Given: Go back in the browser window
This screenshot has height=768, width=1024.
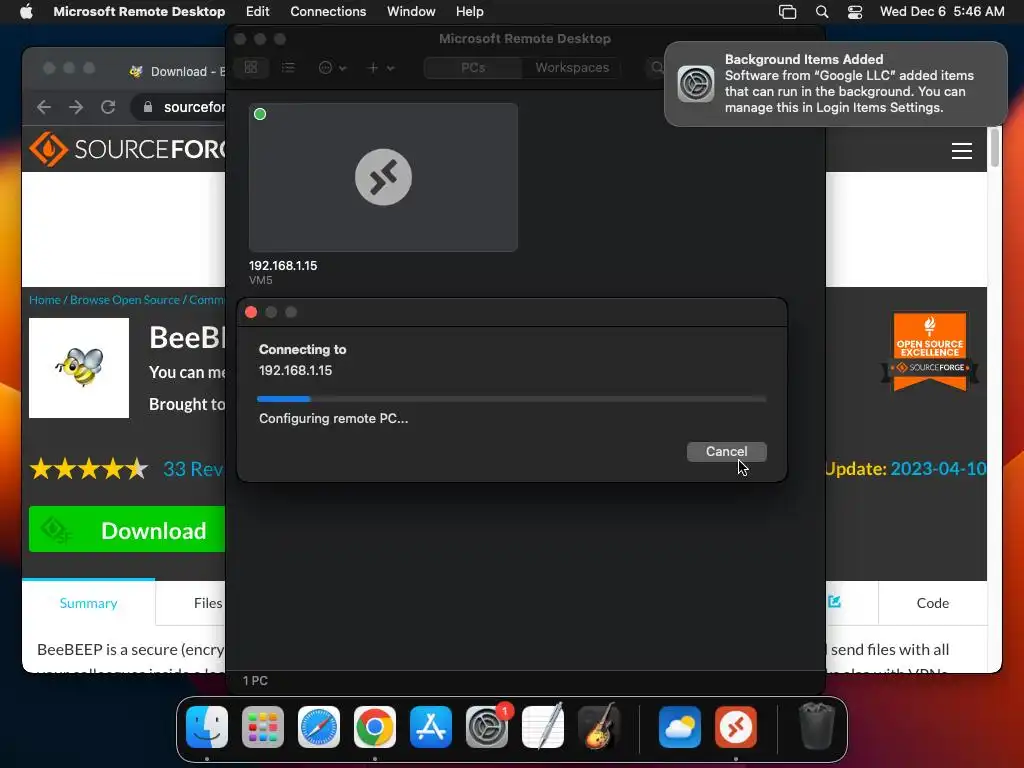Looking at the screenshot, I should click(44, 107).
